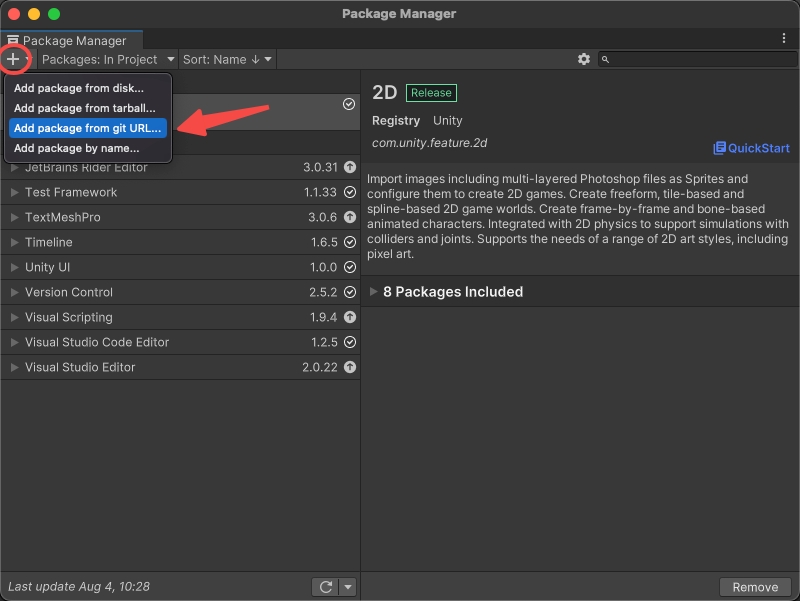This screenshot has height=601, width=800.
Task: Click the refresh package list icon
Action: click(x=324, y=587)
